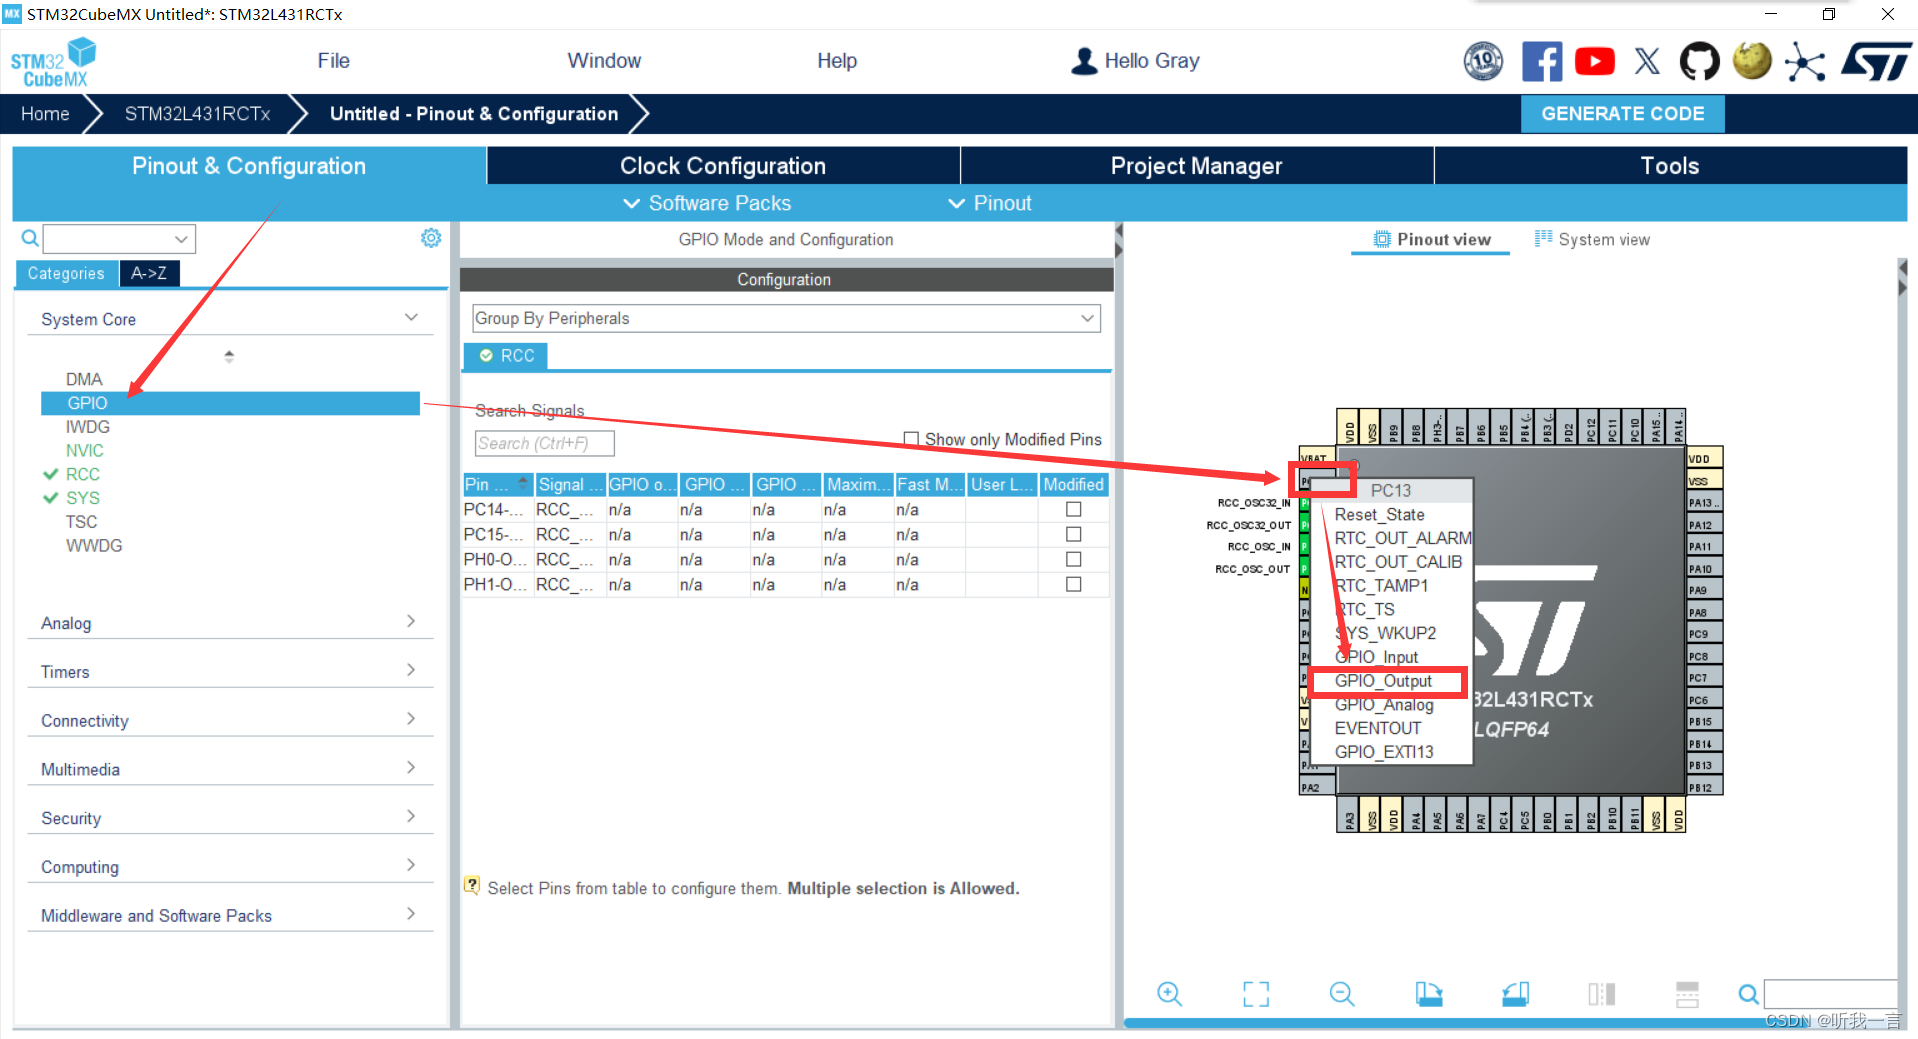Screen dimensions: 1918x1039
Task: Click the vertical split view icon
Action: click(1601, 993)
